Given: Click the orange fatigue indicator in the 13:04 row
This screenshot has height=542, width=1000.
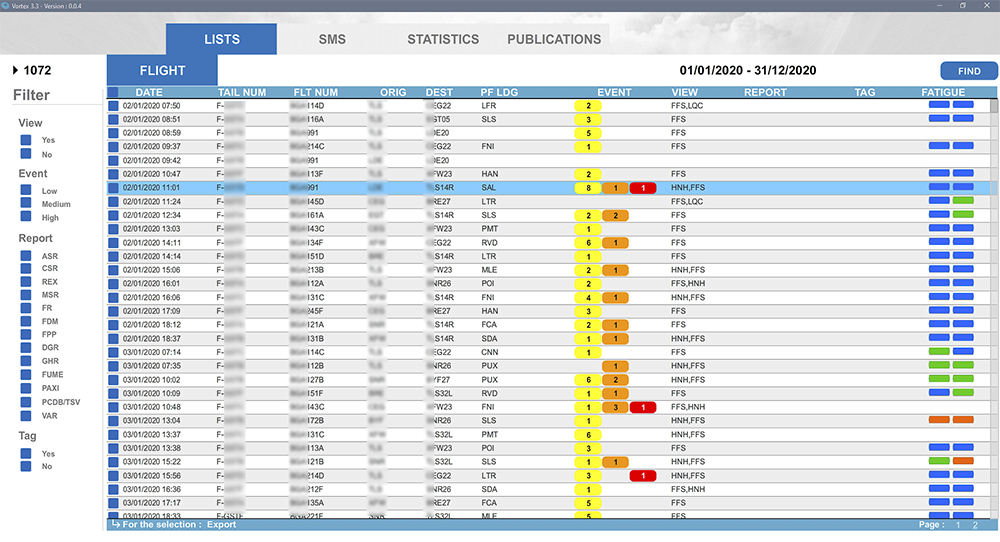Looking at the screenshot, I should (x=939, y=420).
